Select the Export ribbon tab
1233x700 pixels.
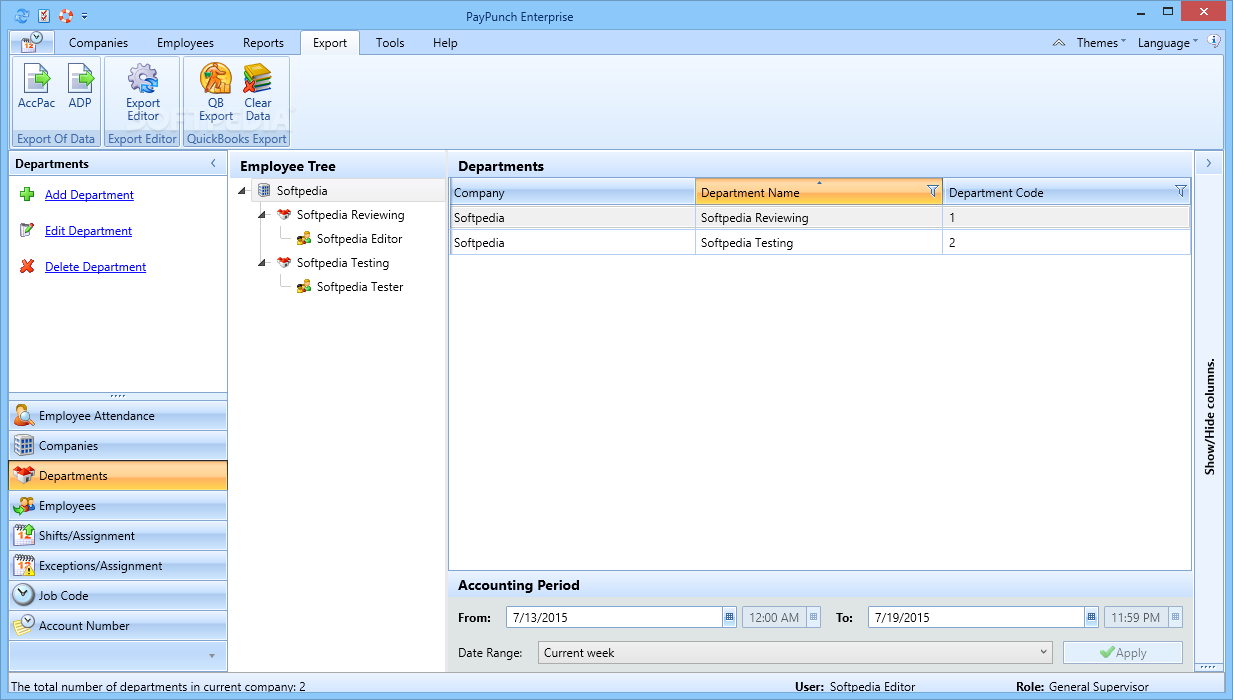pos(330,43)
